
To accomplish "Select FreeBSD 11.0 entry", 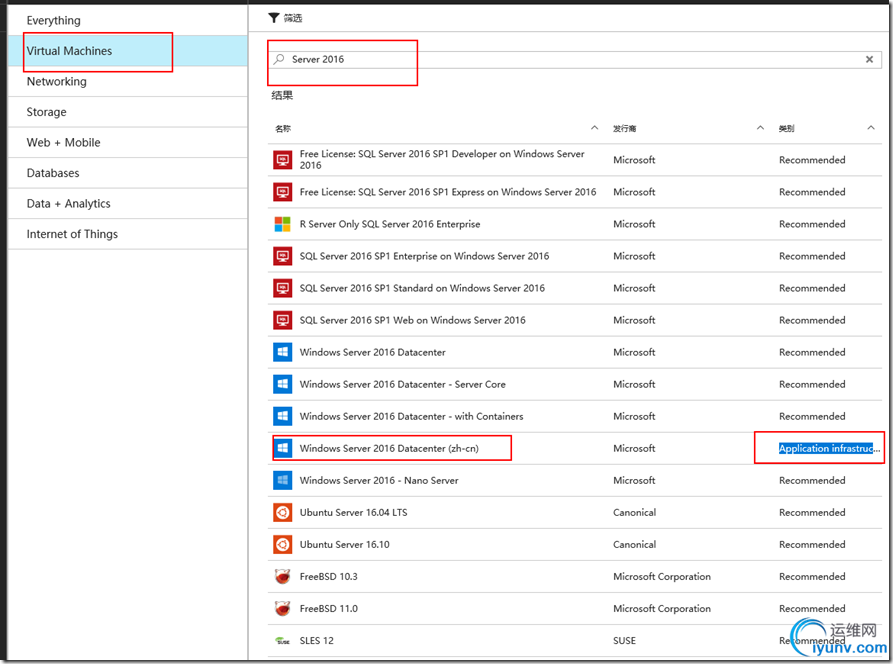I will point(329,608).
